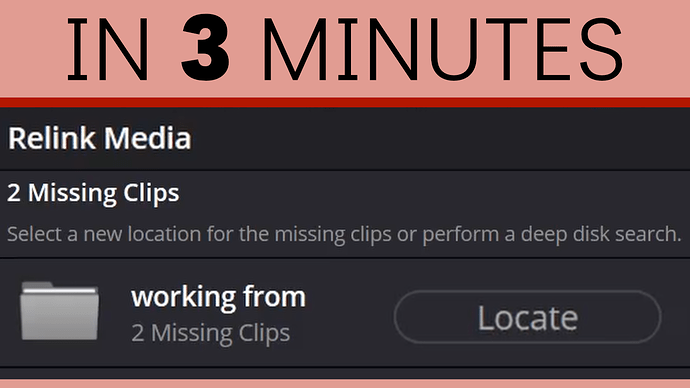
Task: Click the word MINUTES in the banner
Action: (443, 49)
